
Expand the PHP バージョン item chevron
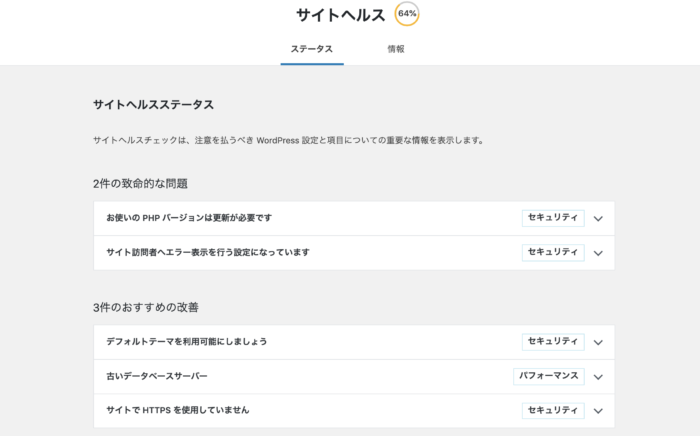(598, 219)
